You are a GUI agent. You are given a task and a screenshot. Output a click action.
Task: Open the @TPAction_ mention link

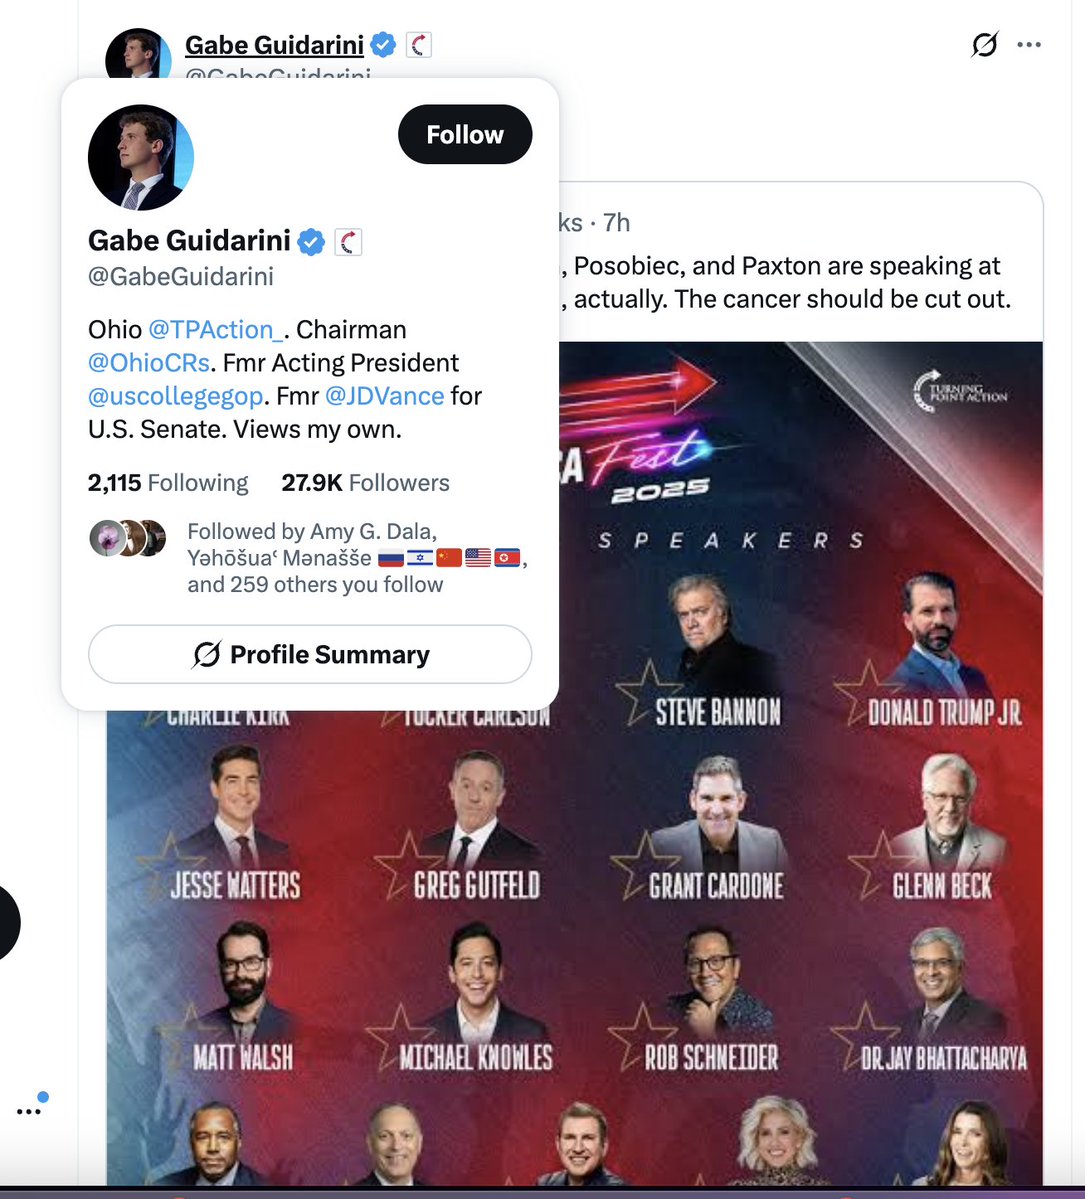coord(215,330)
